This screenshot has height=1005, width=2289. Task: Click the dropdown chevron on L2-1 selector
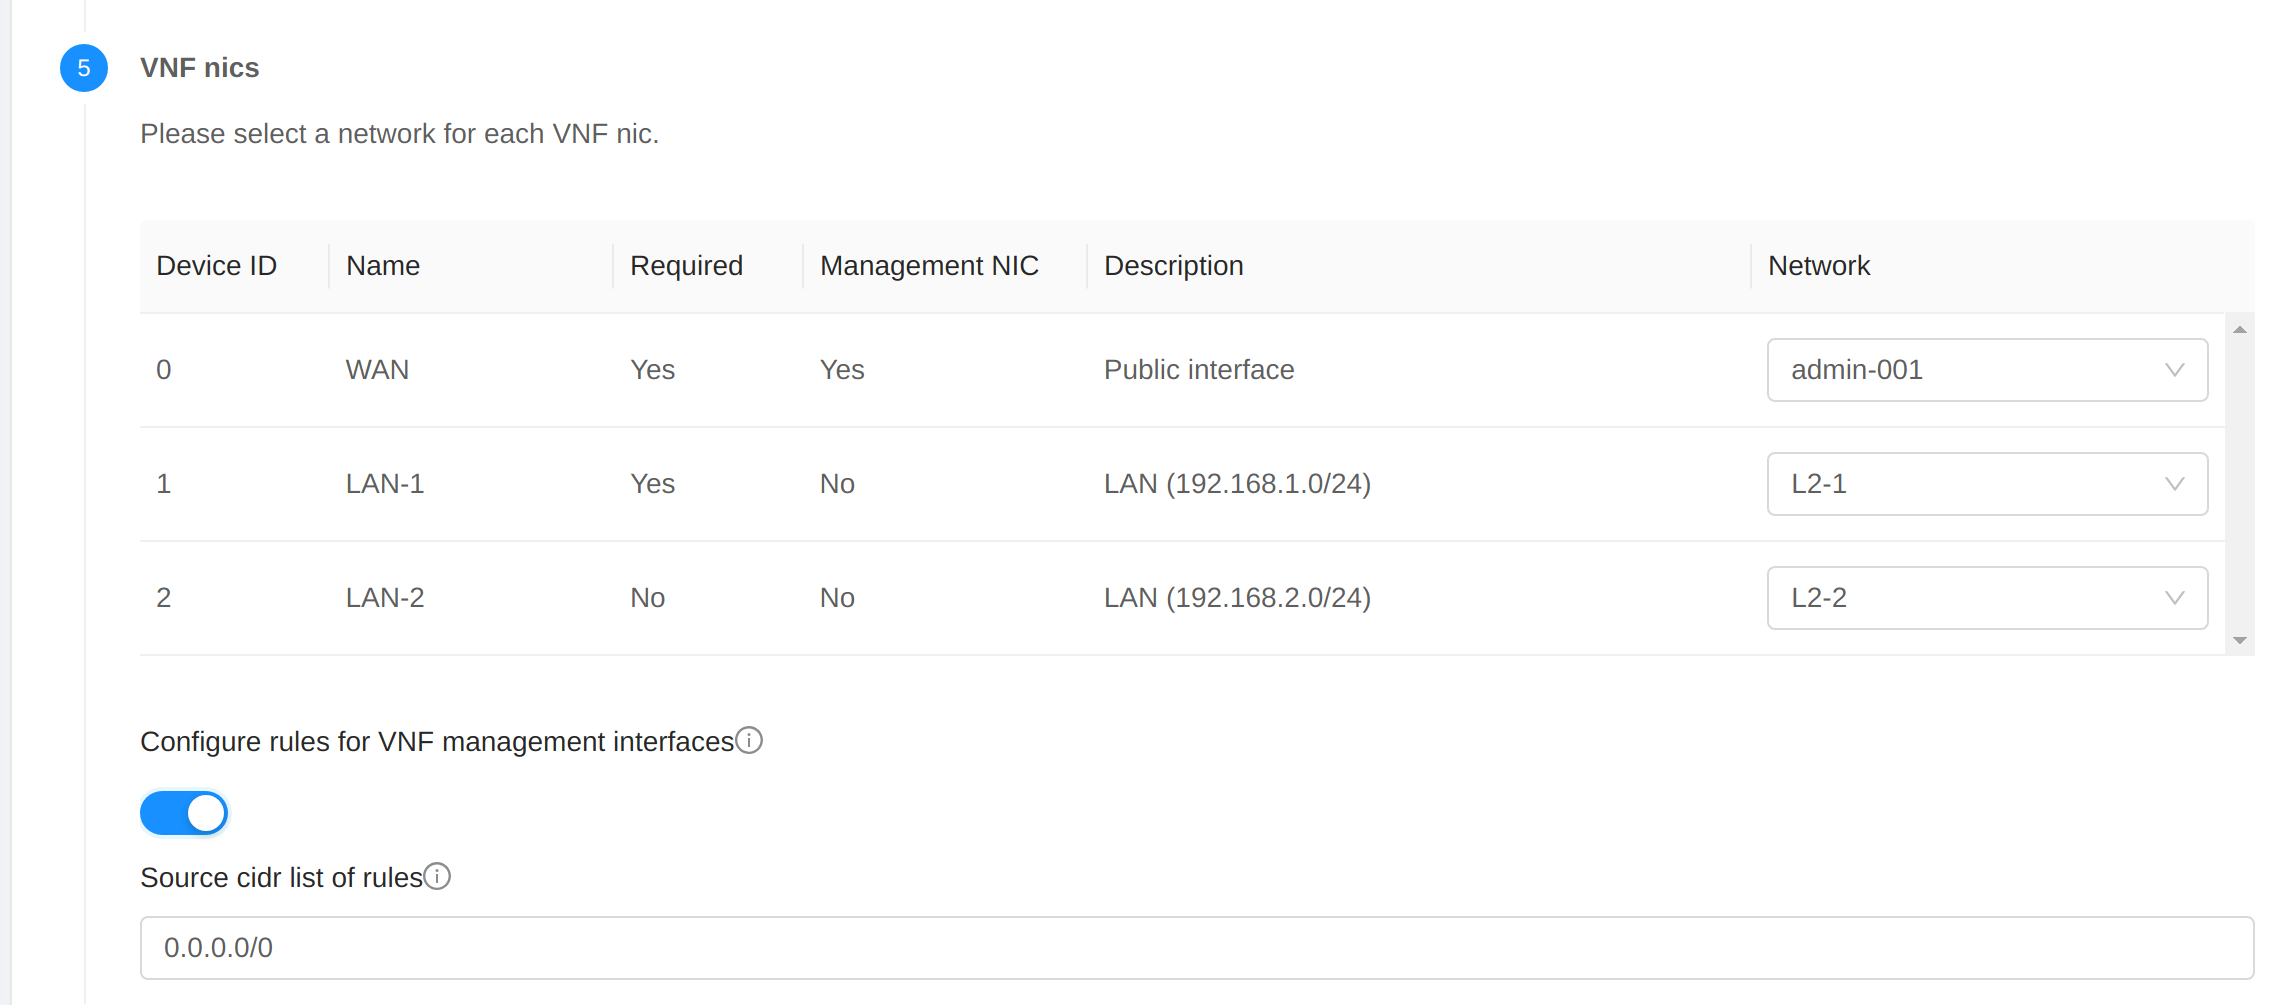click(x=2174, y=484)
